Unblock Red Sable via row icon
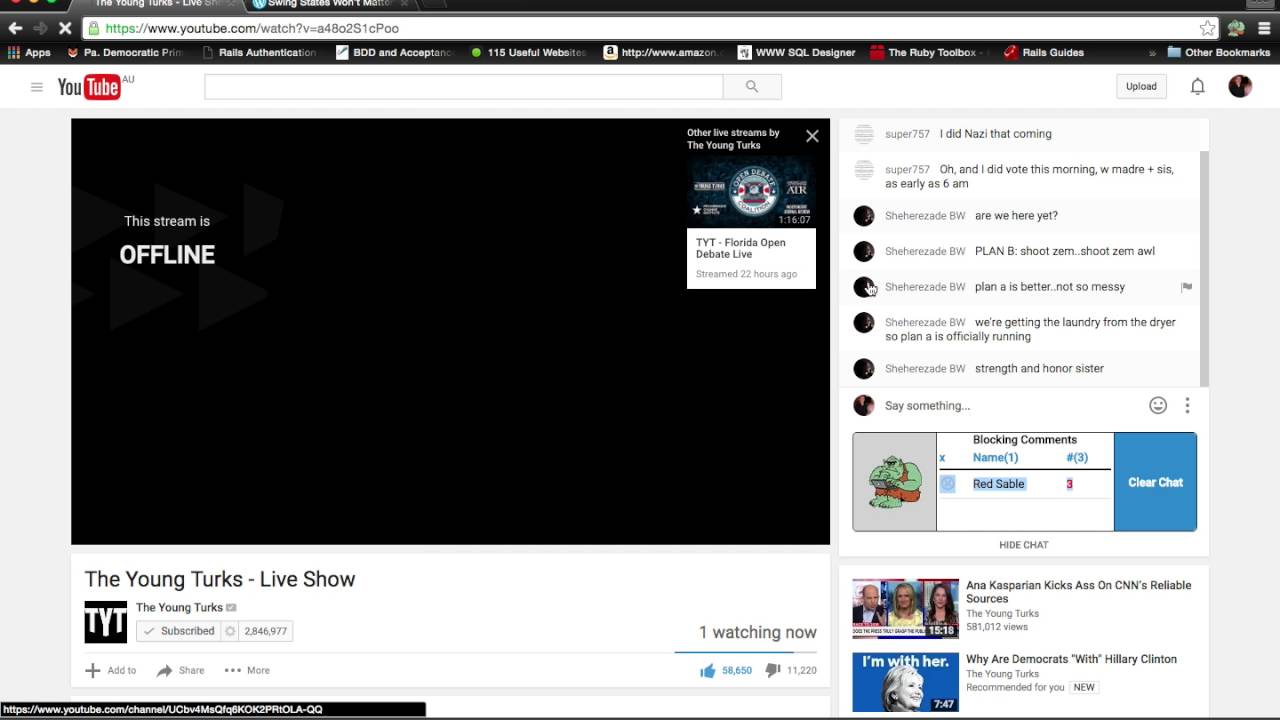The height and width of the screenshot is (720, 1280). (x=948, y=484)
